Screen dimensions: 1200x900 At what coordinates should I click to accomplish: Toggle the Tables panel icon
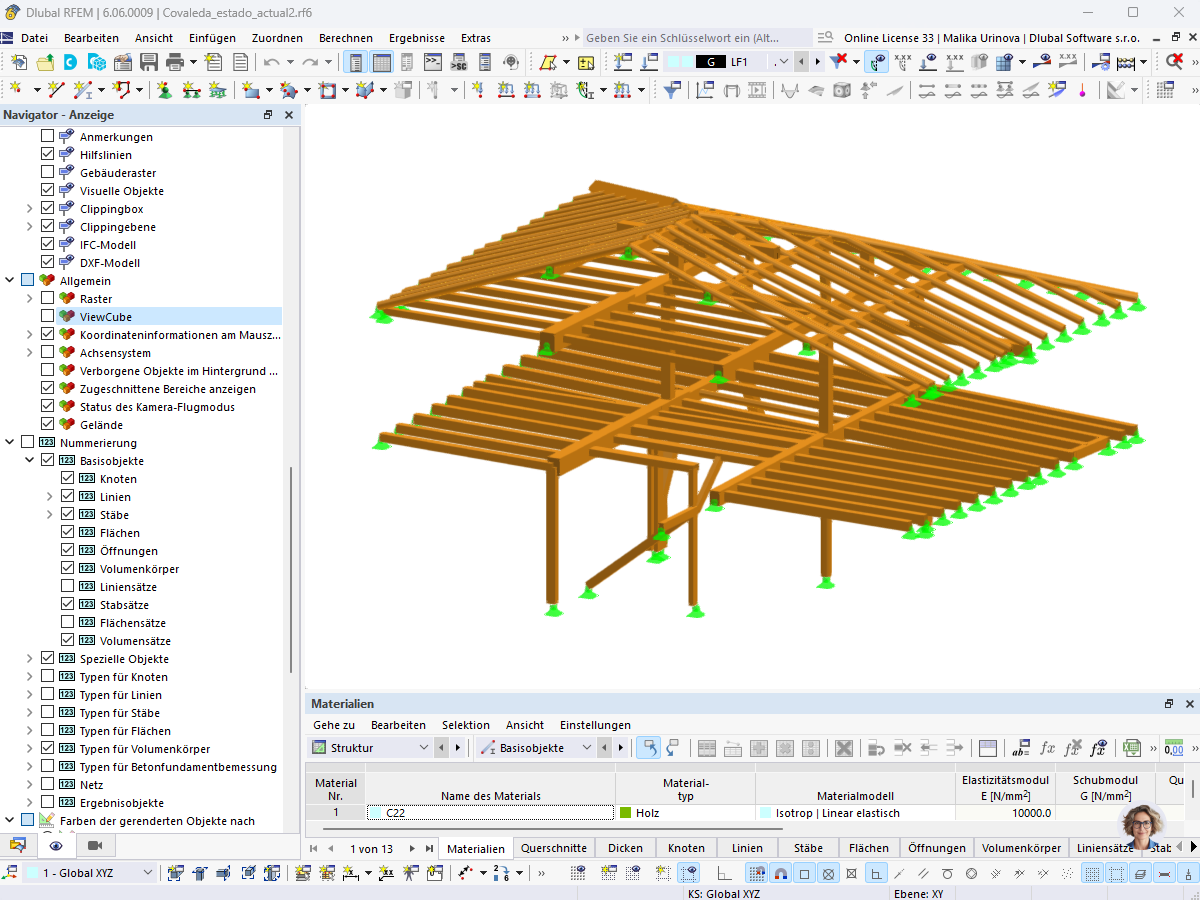[382, 62]
